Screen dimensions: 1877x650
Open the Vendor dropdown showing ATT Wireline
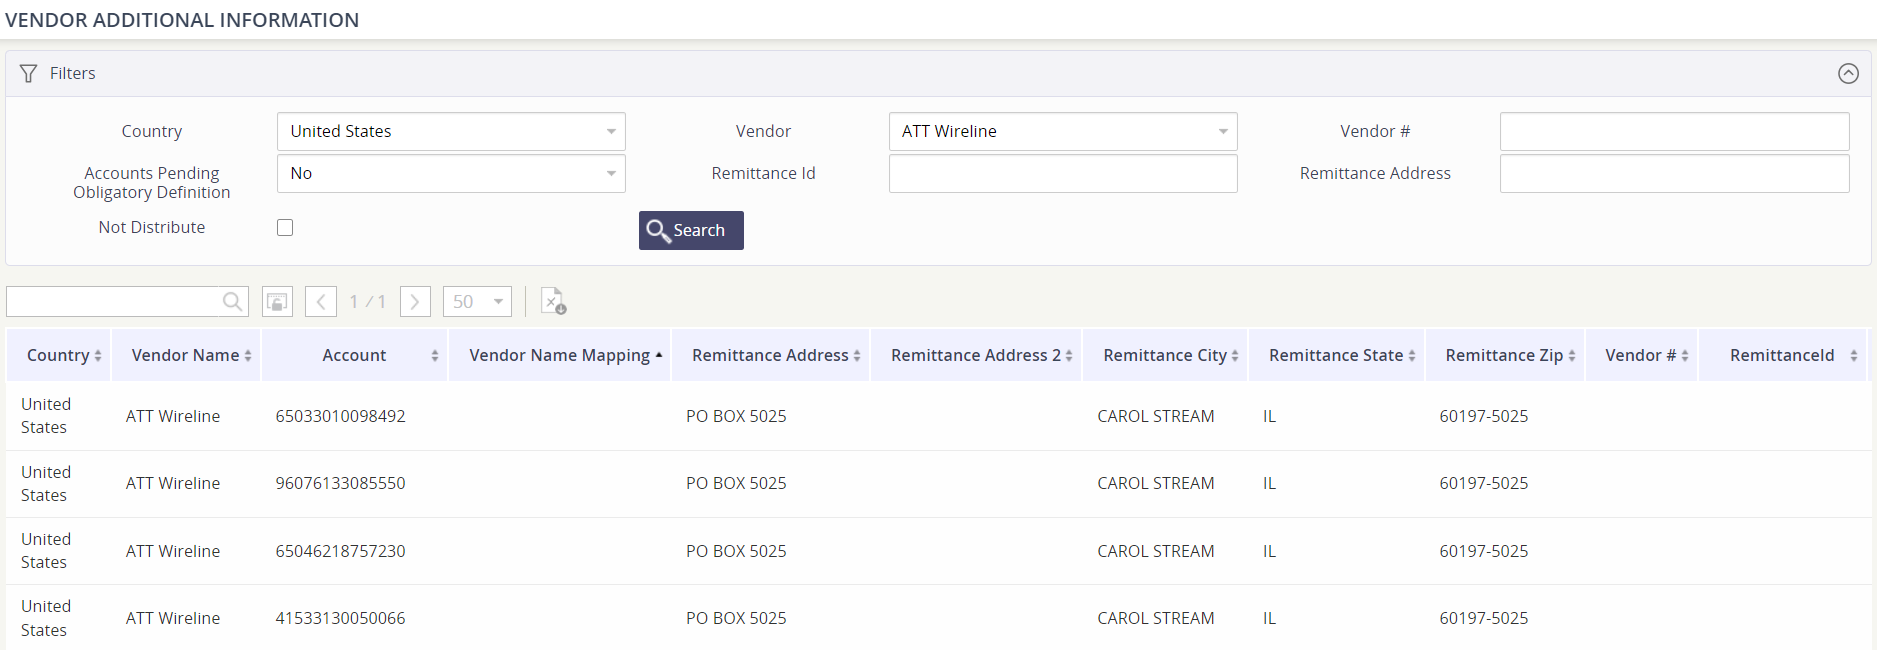(x=1063, y=131)
